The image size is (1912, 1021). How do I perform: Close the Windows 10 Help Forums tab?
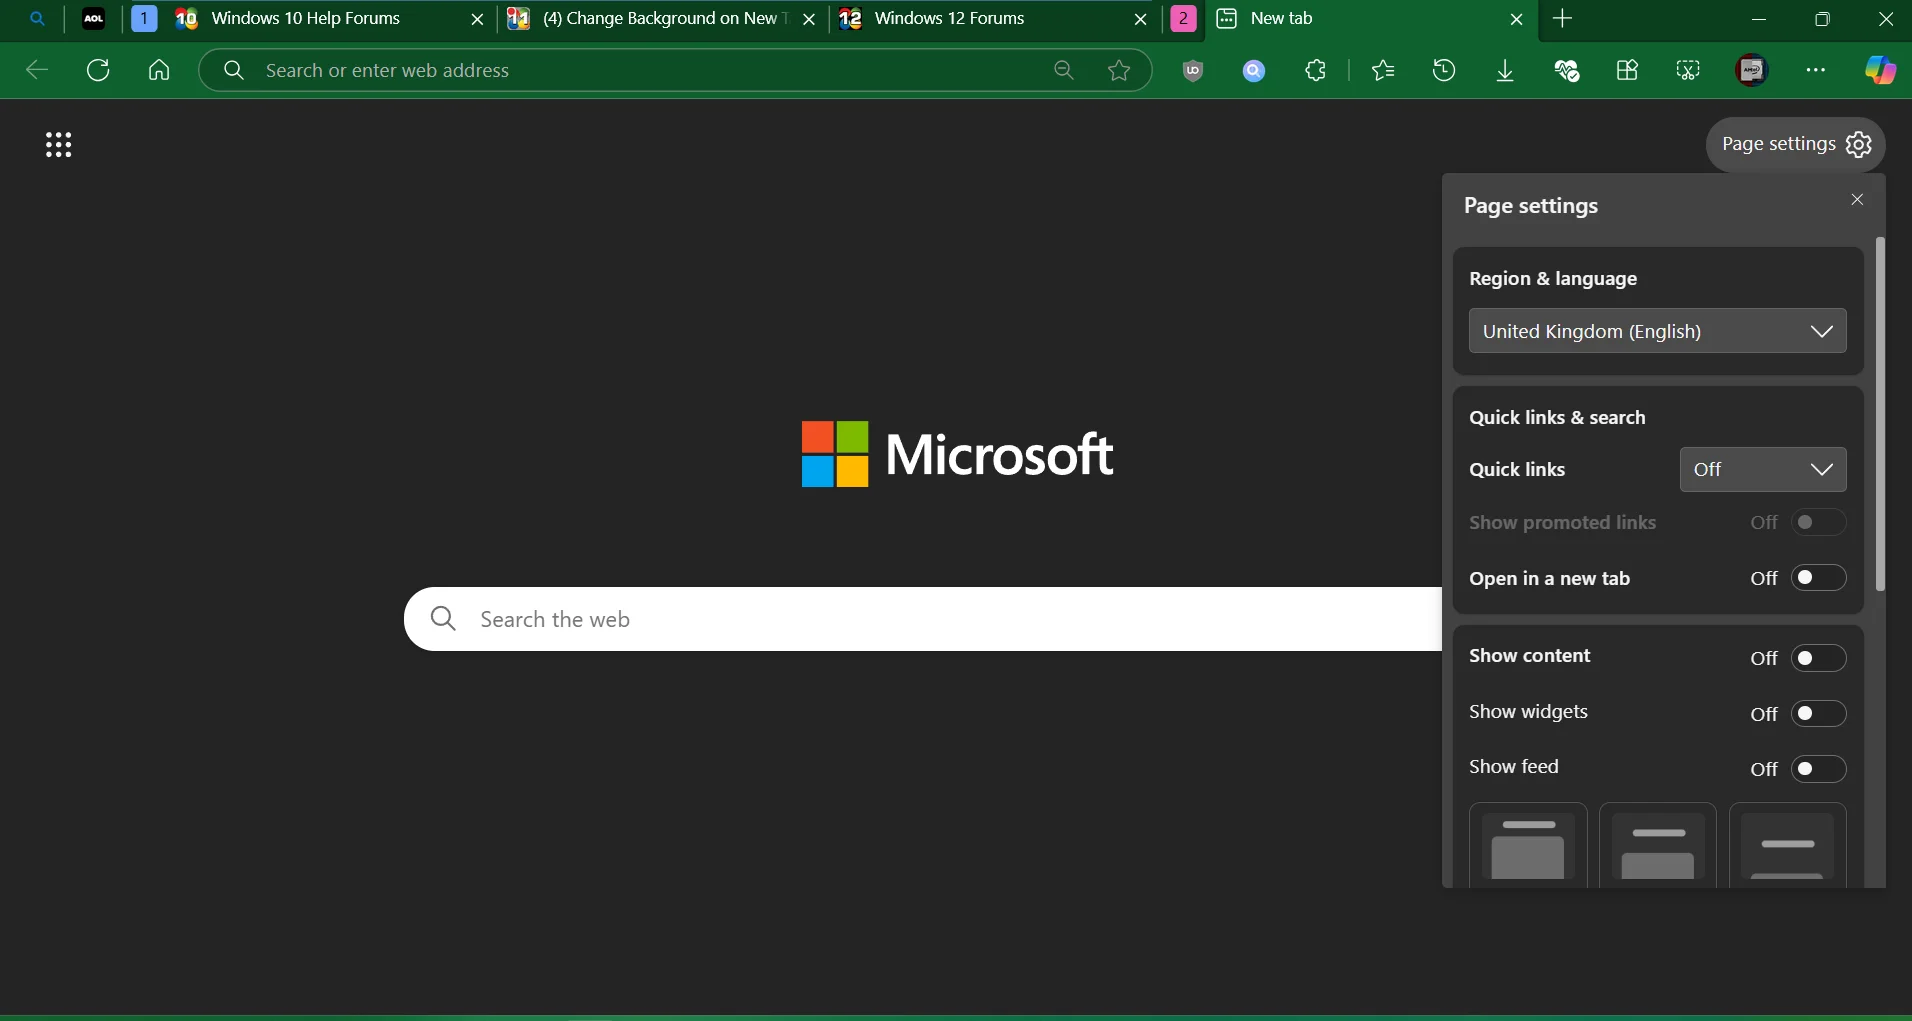(478, 19)
